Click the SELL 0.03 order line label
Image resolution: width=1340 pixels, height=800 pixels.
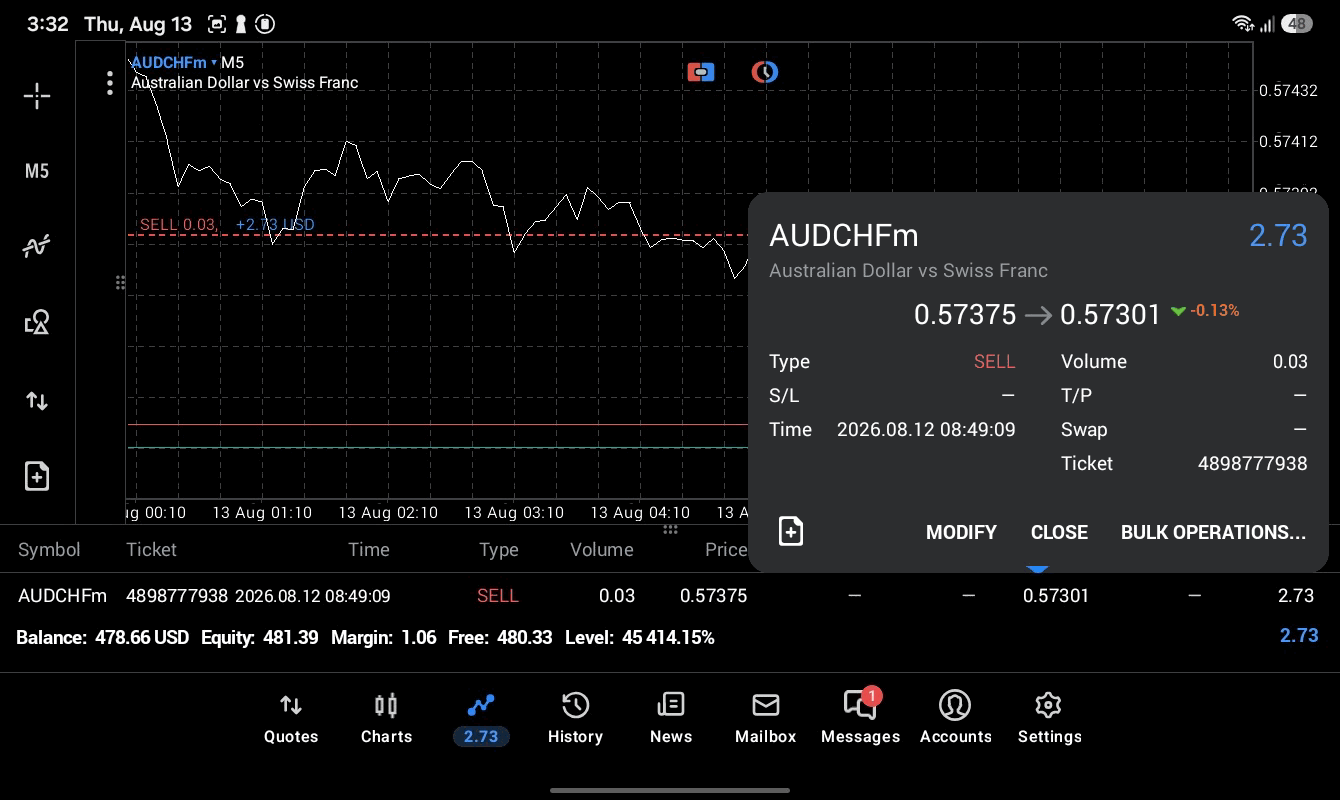click(178, 224)
